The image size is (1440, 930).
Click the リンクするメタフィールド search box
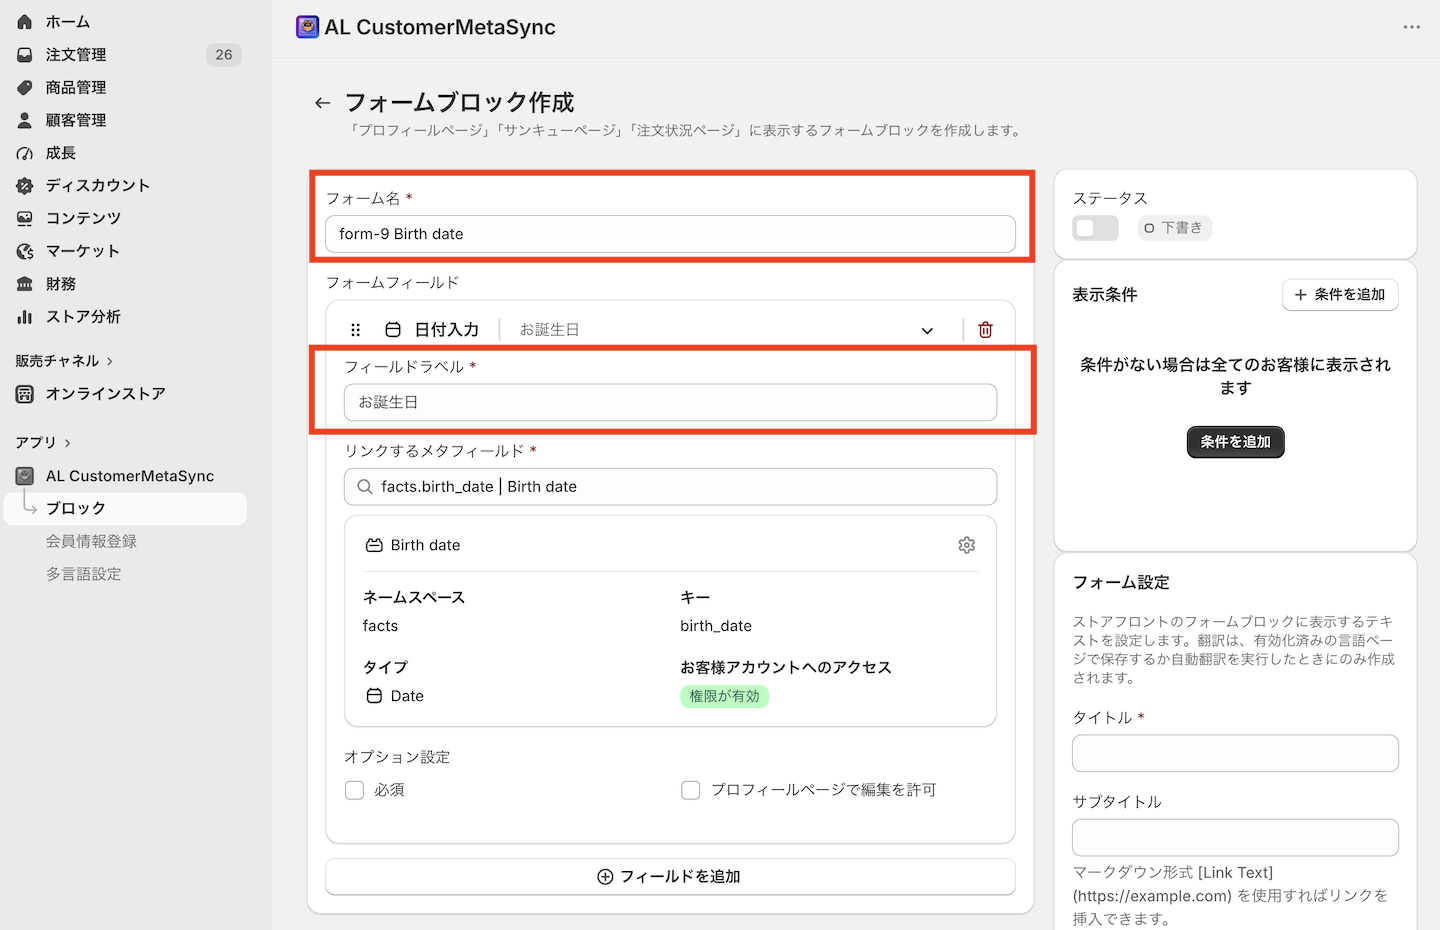(670, 487)
